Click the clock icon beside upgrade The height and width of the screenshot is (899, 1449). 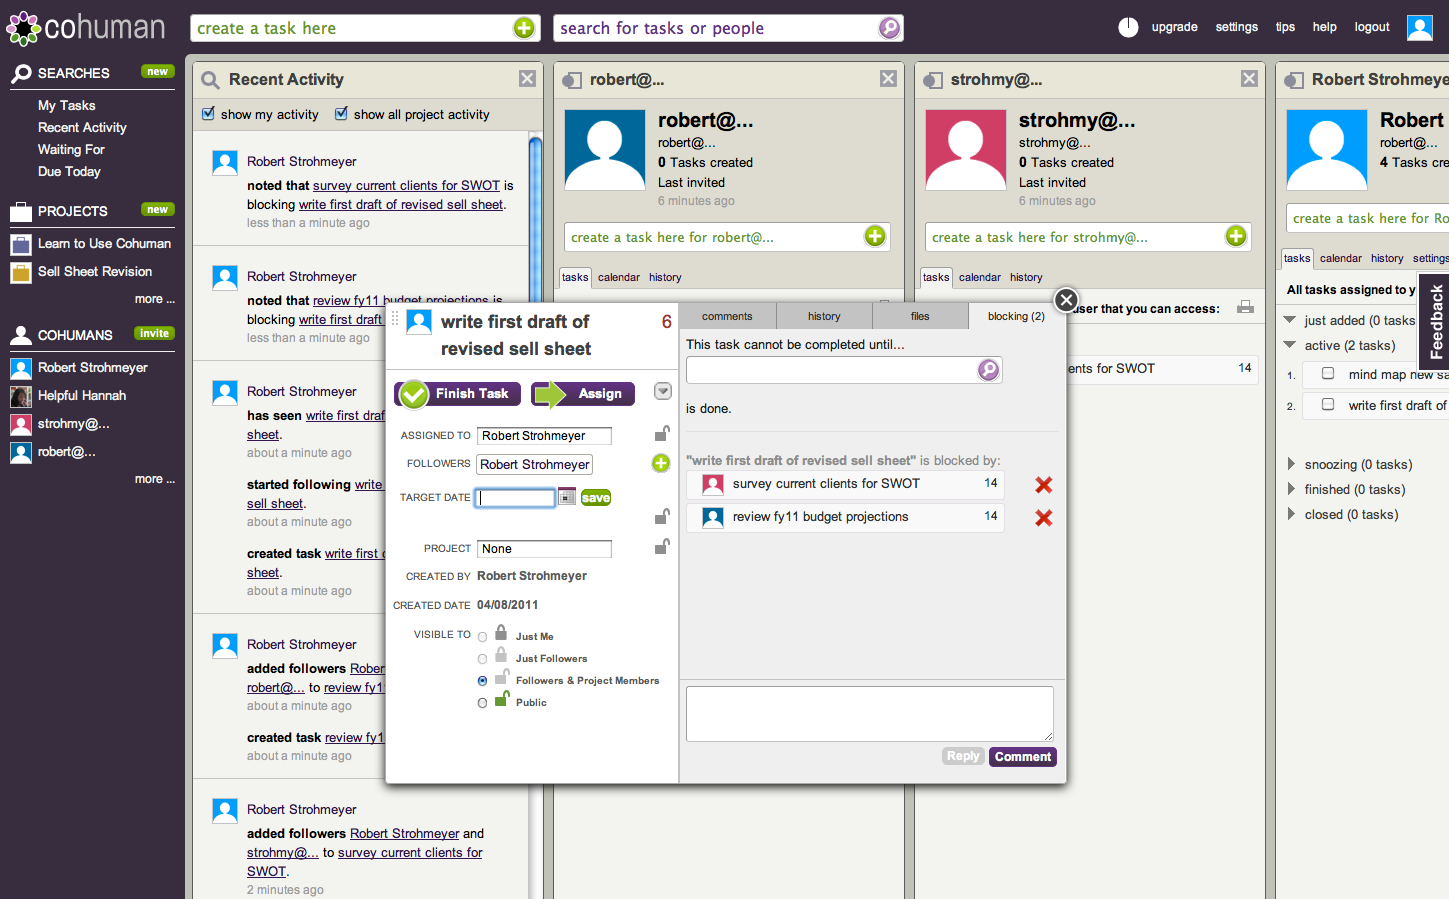pyautogui.click(x=1128, y=27)
